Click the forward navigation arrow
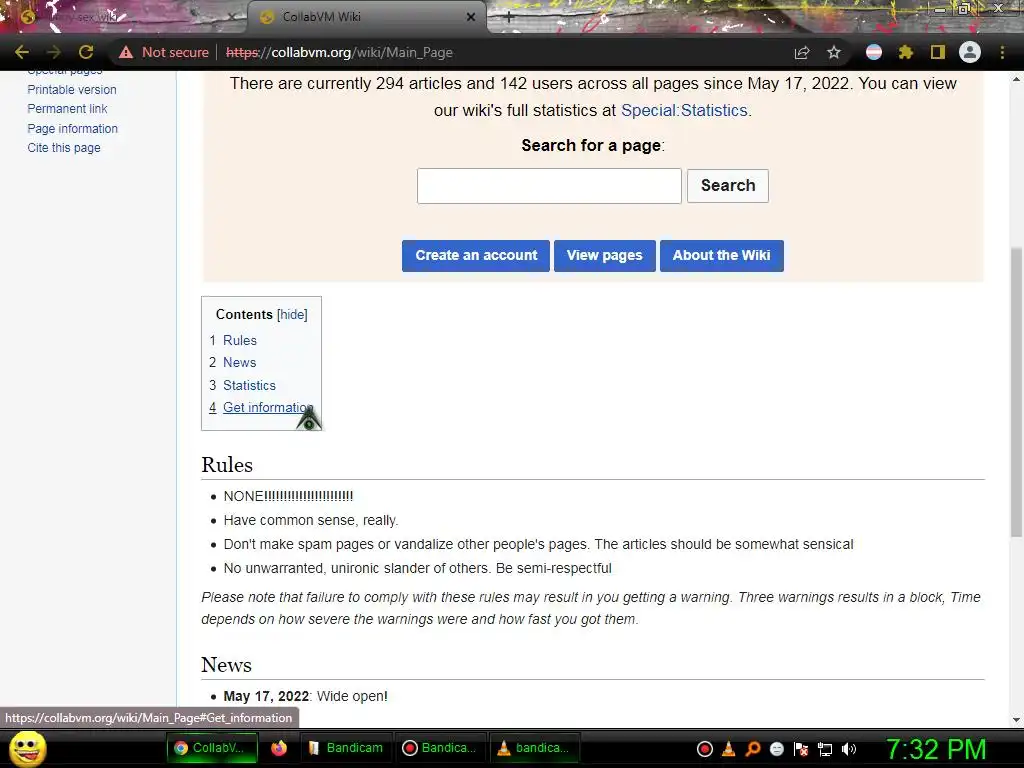The width and height of the screenshot is (1024, 768). [x=54, y=52]
